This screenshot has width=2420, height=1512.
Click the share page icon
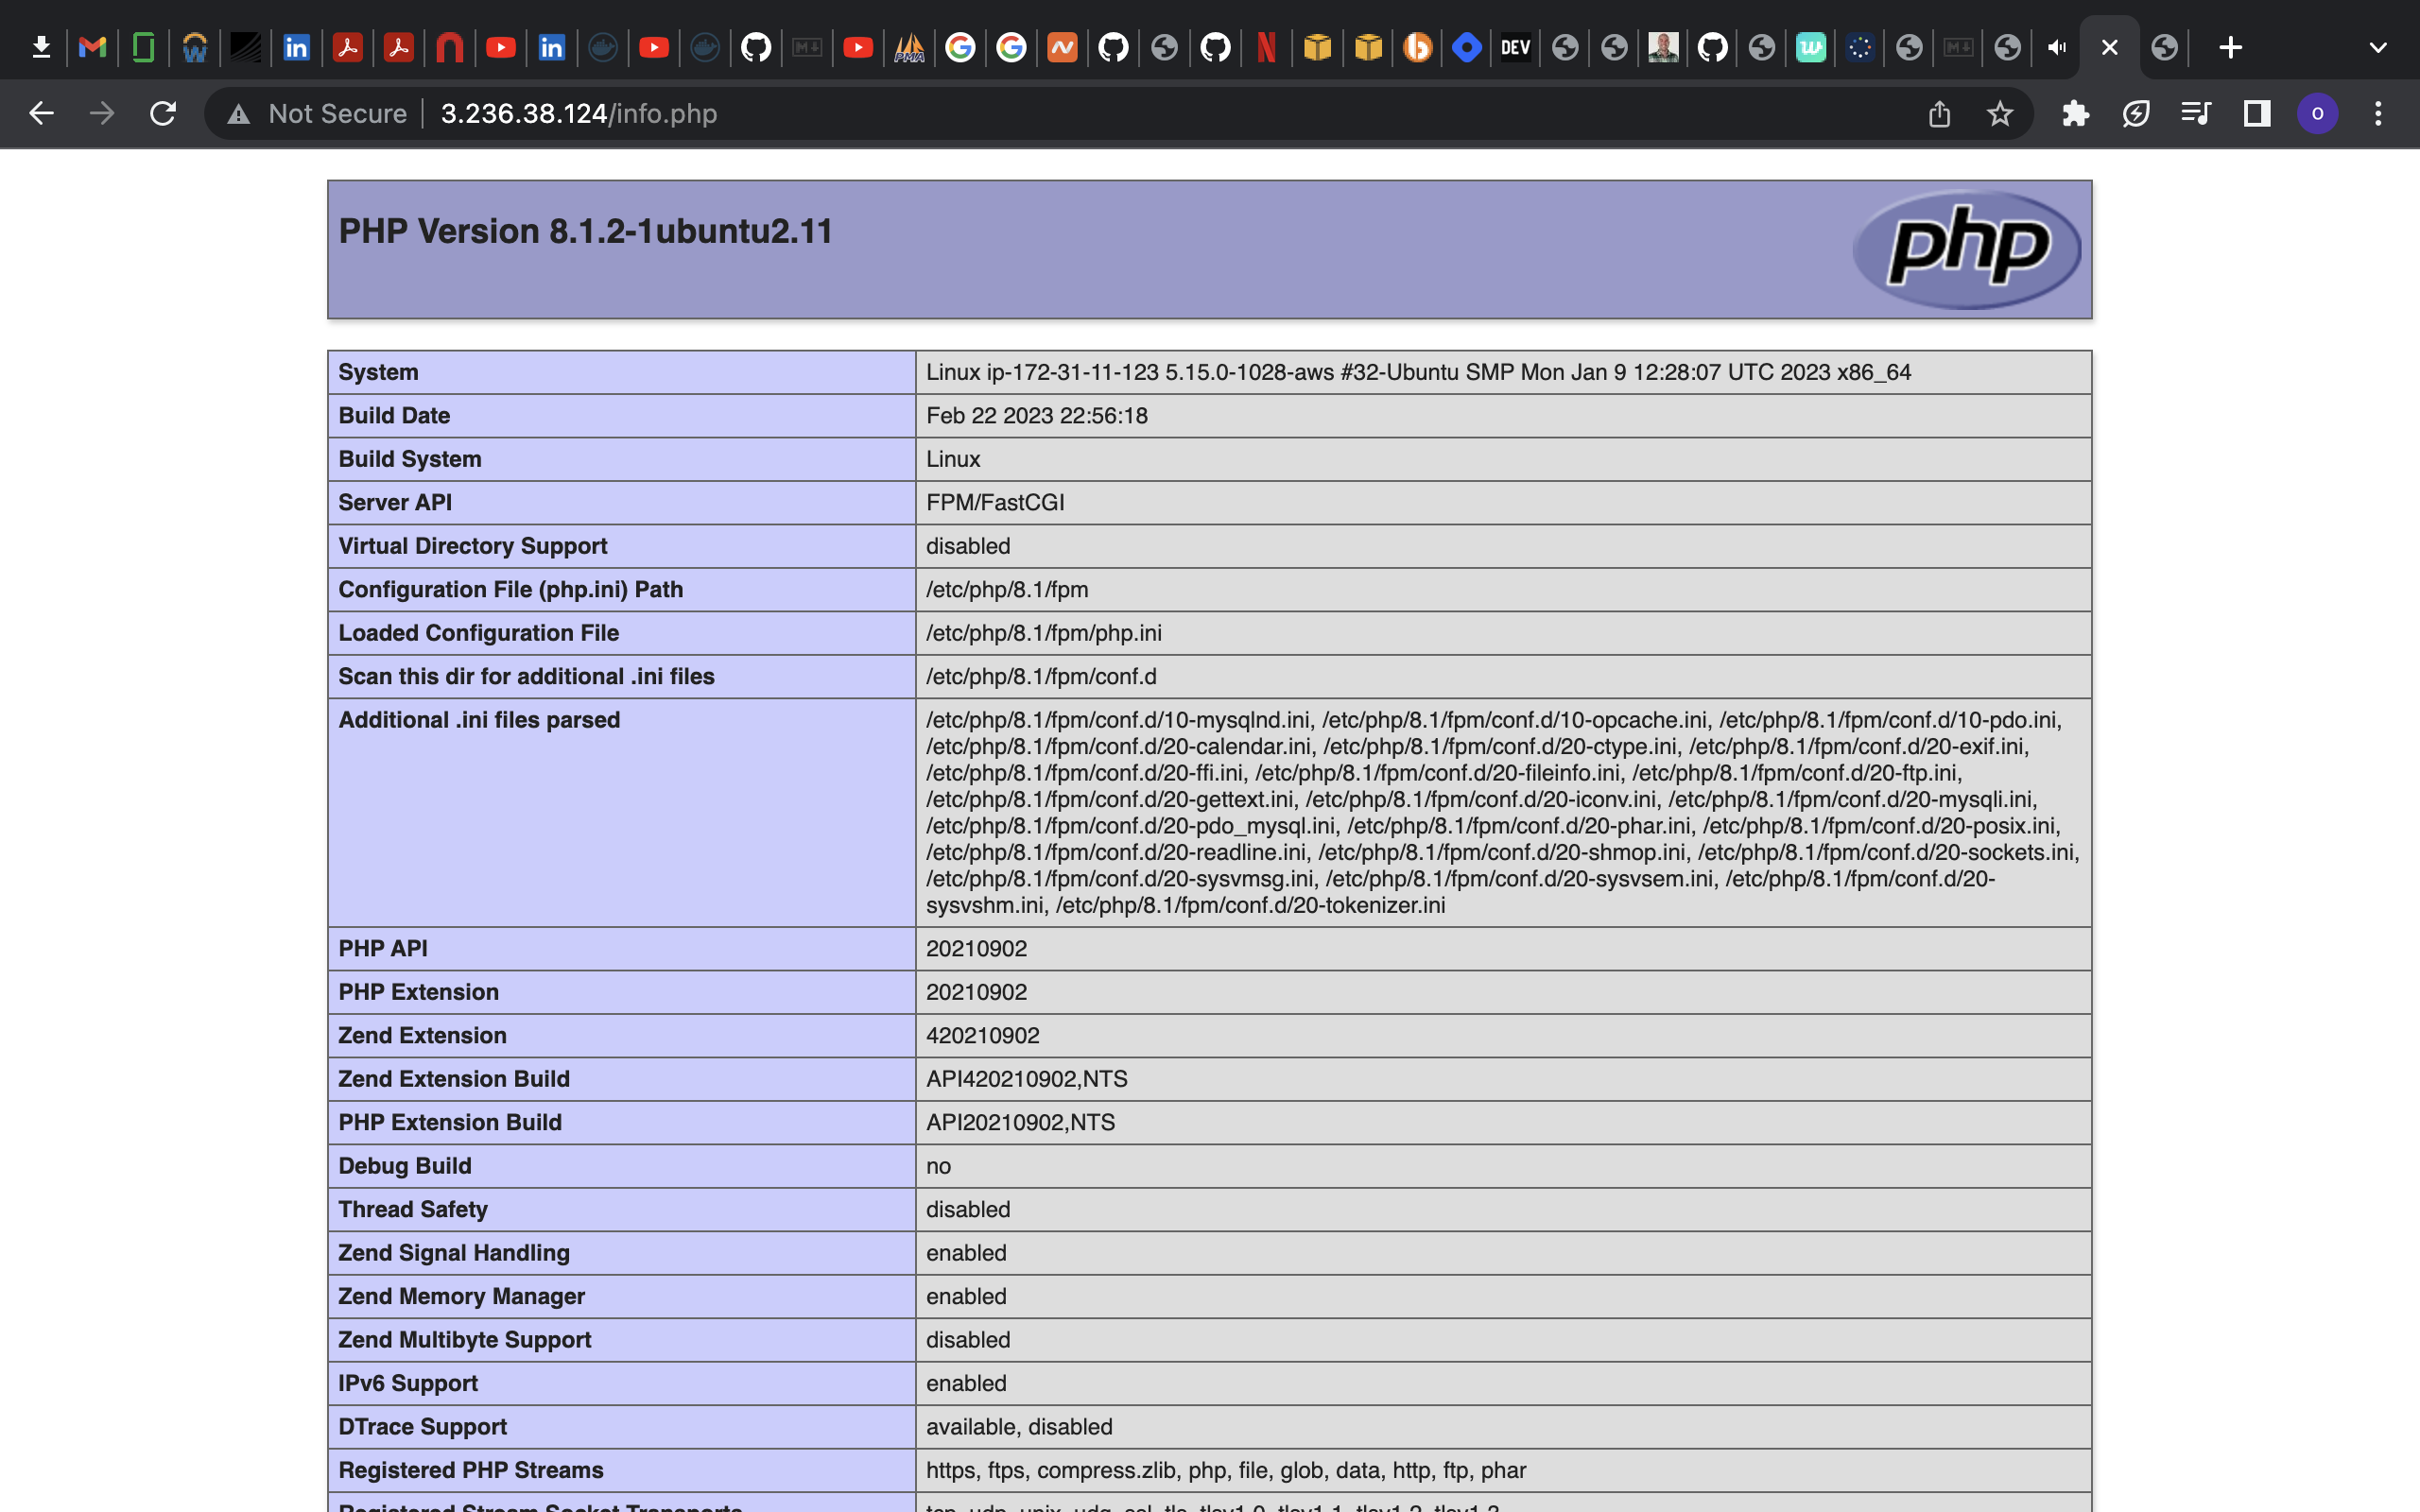[1939, 113]
